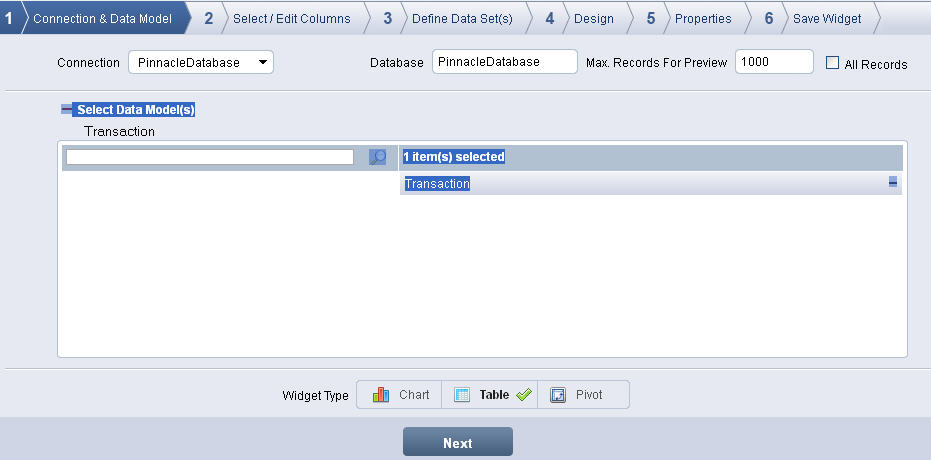Select the Transaction item in selected list
The image size is (931, 460).
click(x=437, y=184)
